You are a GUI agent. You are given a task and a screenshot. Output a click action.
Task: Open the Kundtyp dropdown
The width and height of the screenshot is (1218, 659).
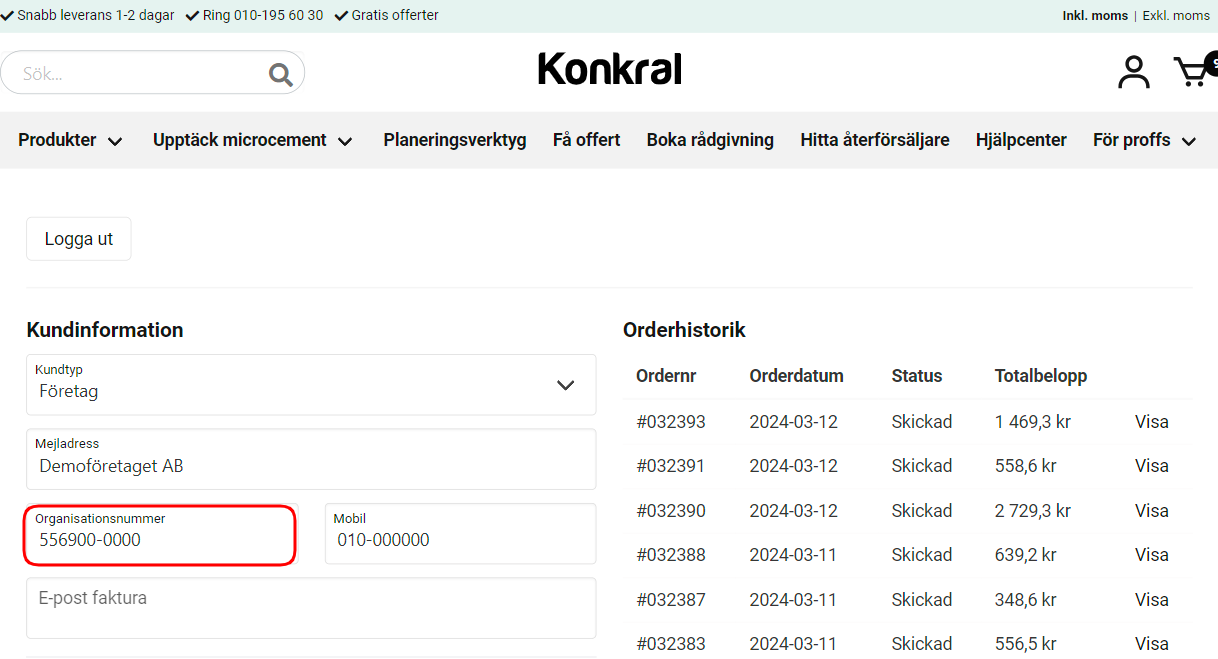click(311, 384)
